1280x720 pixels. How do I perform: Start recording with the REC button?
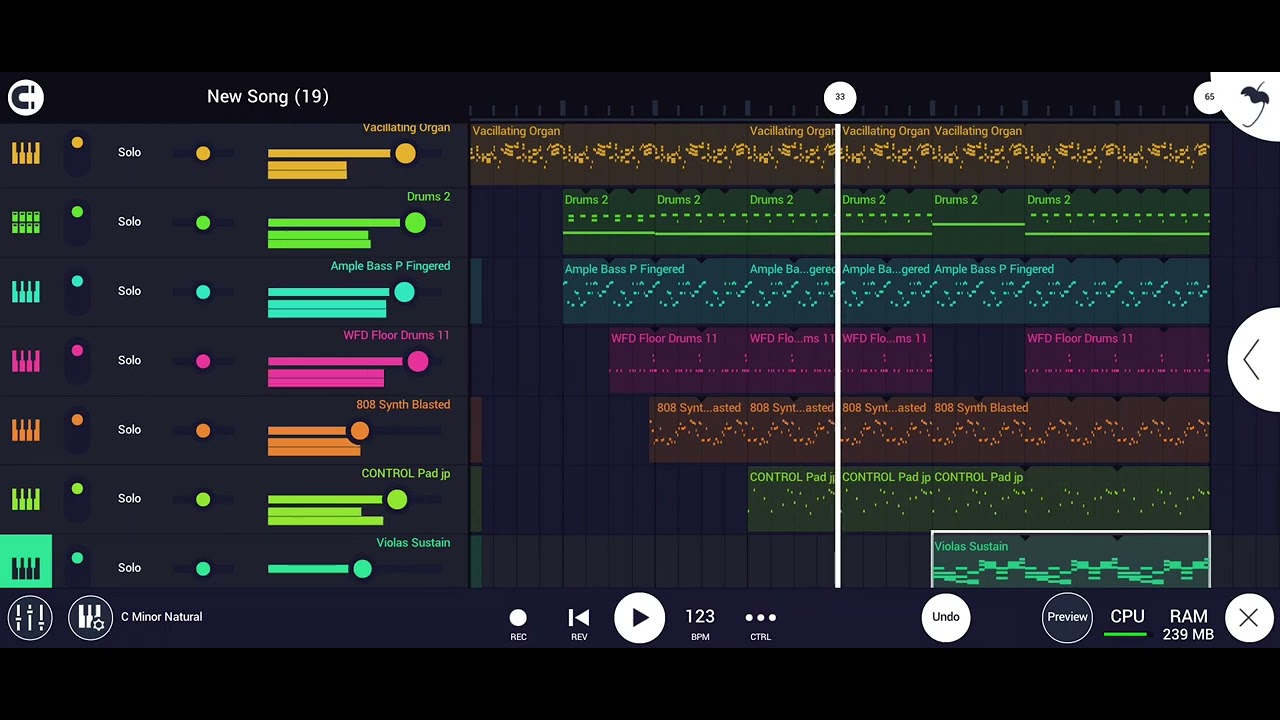(518, 623)
